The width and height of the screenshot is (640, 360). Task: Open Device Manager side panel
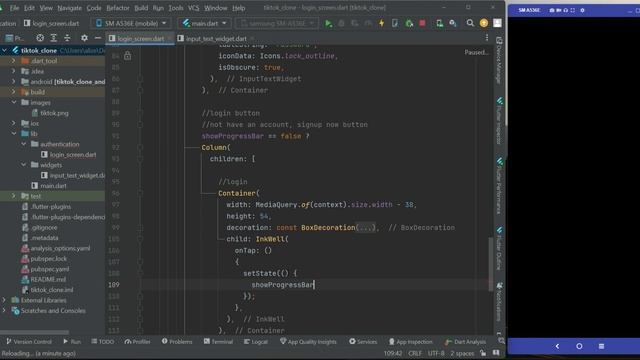coord(499,60)
